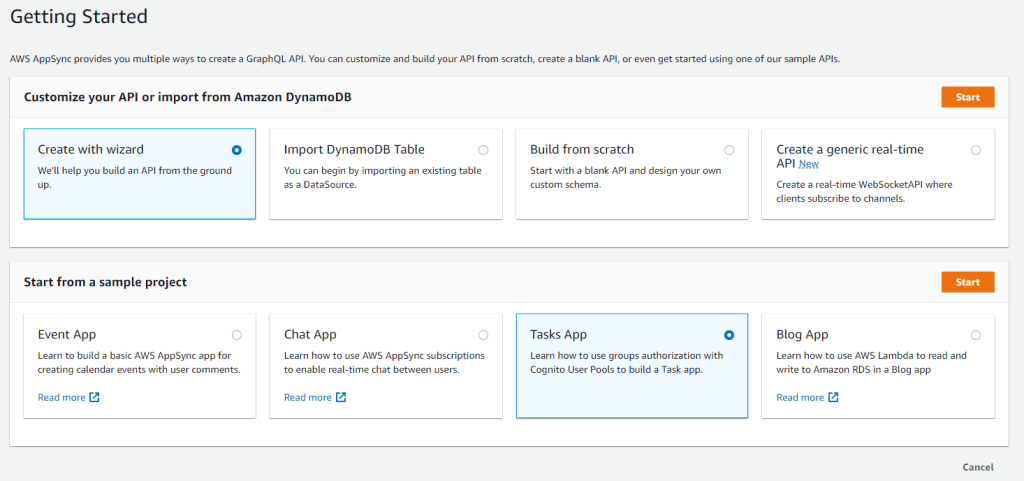Click the Blog App card title
The width and height of the screenshot is (1024, 481).
pos(802,335)
